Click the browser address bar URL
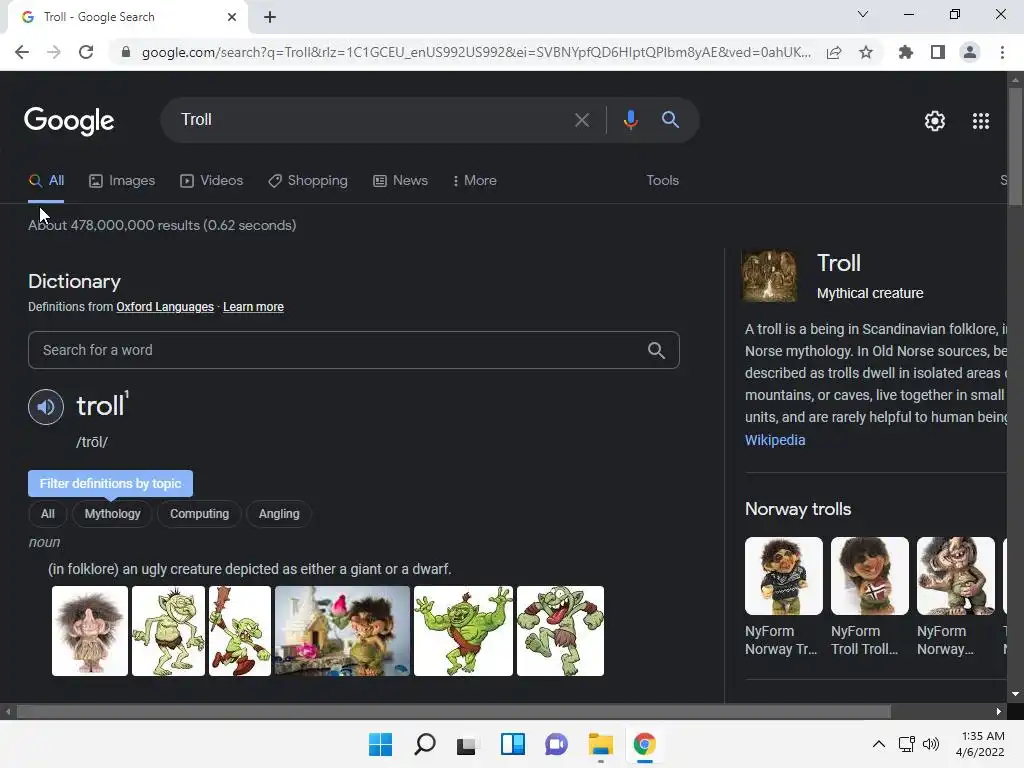Image resolution: width=1024 pixels, height=768 pixels. click(476, 52)
